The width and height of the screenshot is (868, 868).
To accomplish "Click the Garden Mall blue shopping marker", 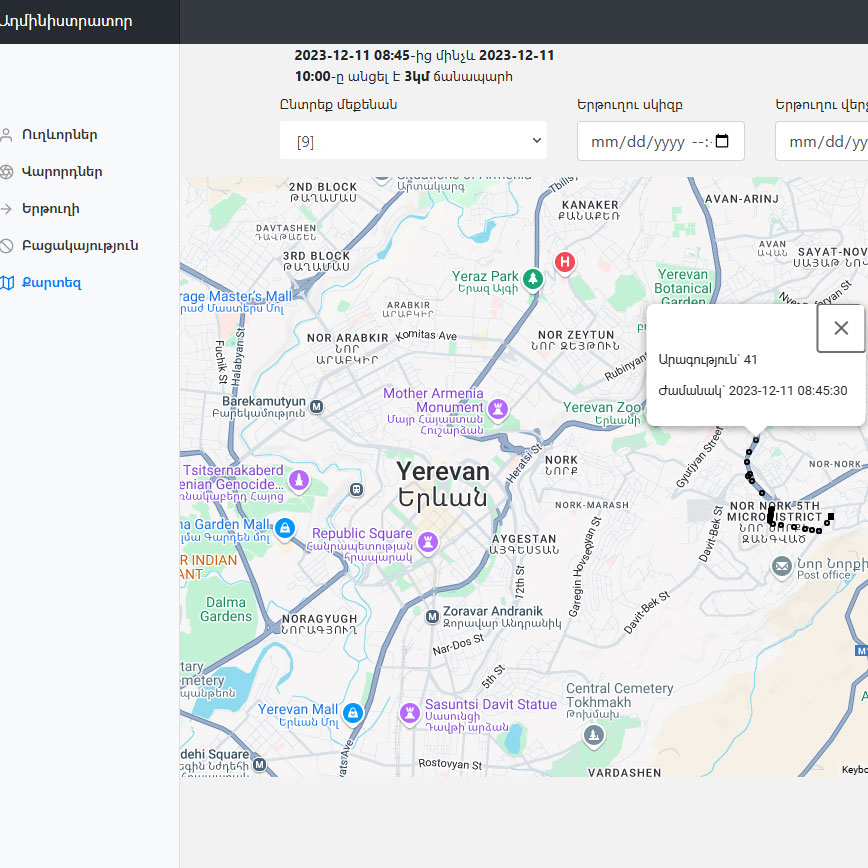I will pyautogui.click(x=285, y=528).
